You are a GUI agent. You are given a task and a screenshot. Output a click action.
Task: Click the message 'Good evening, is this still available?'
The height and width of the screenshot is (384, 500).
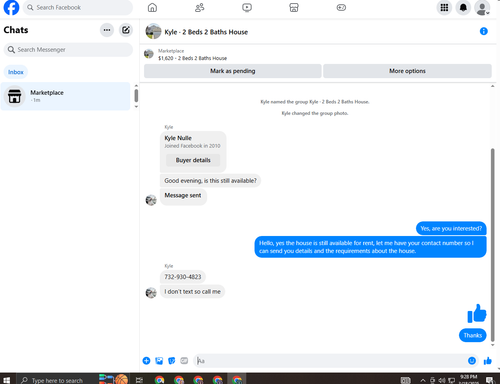point(210,181)
